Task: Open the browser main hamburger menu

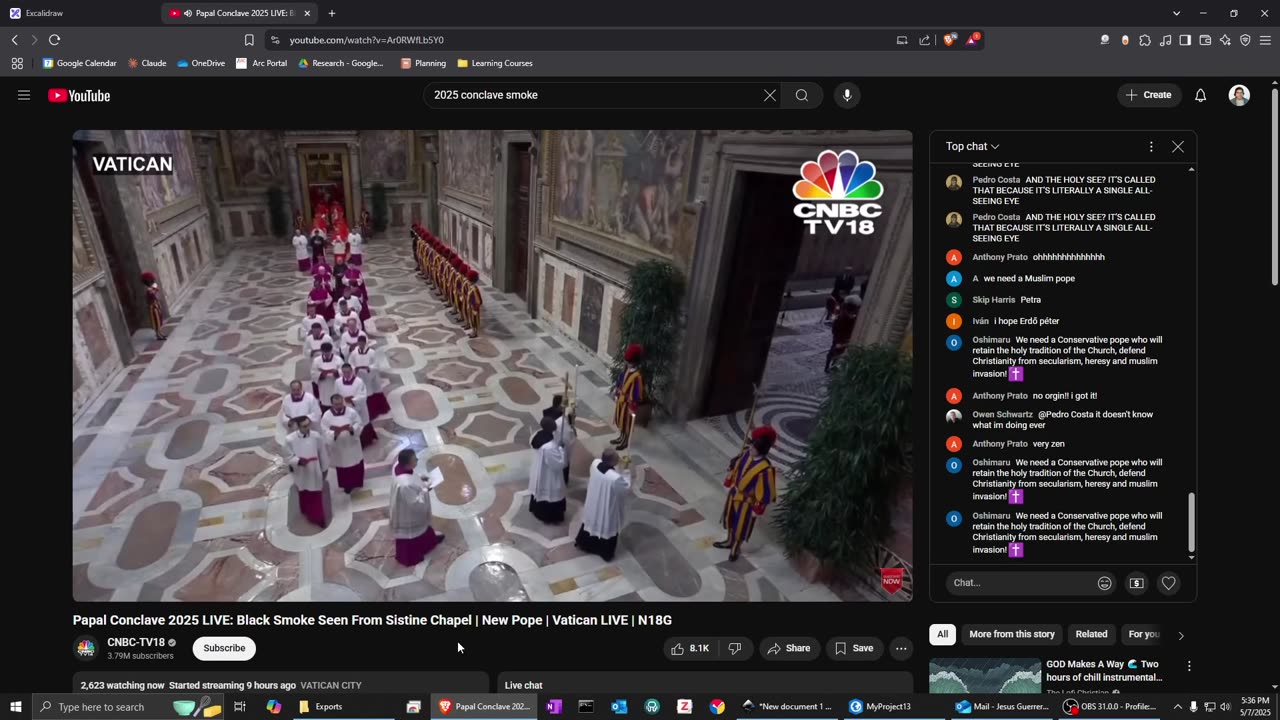Action: 1266,40
